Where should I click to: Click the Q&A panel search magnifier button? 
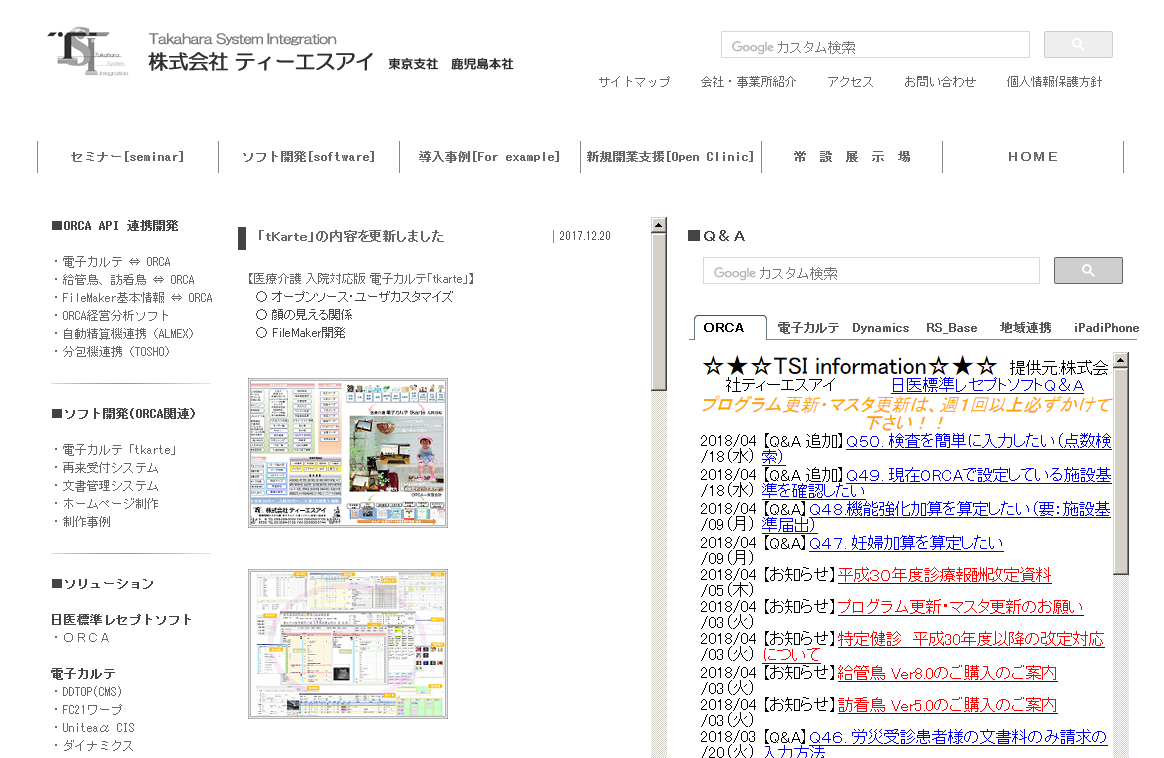pyautogui.click(x=1088, y=270)
